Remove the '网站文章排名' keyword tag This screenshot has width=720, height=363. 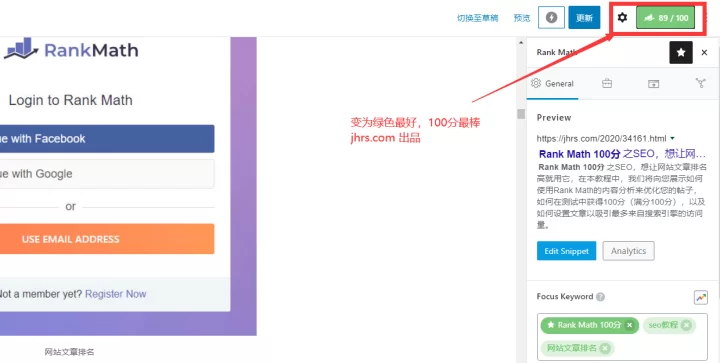click(605, 348)
